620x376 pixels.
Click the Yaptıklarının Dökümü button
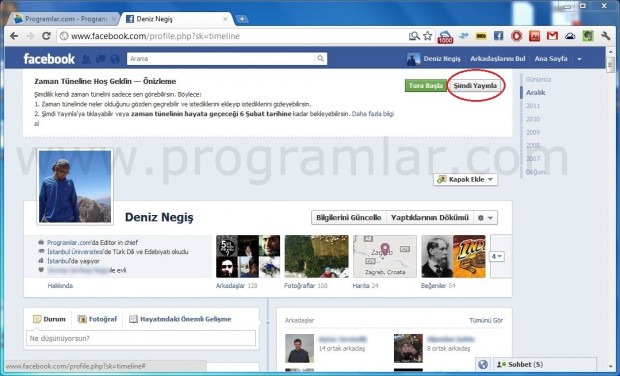(x=430, y=217)
